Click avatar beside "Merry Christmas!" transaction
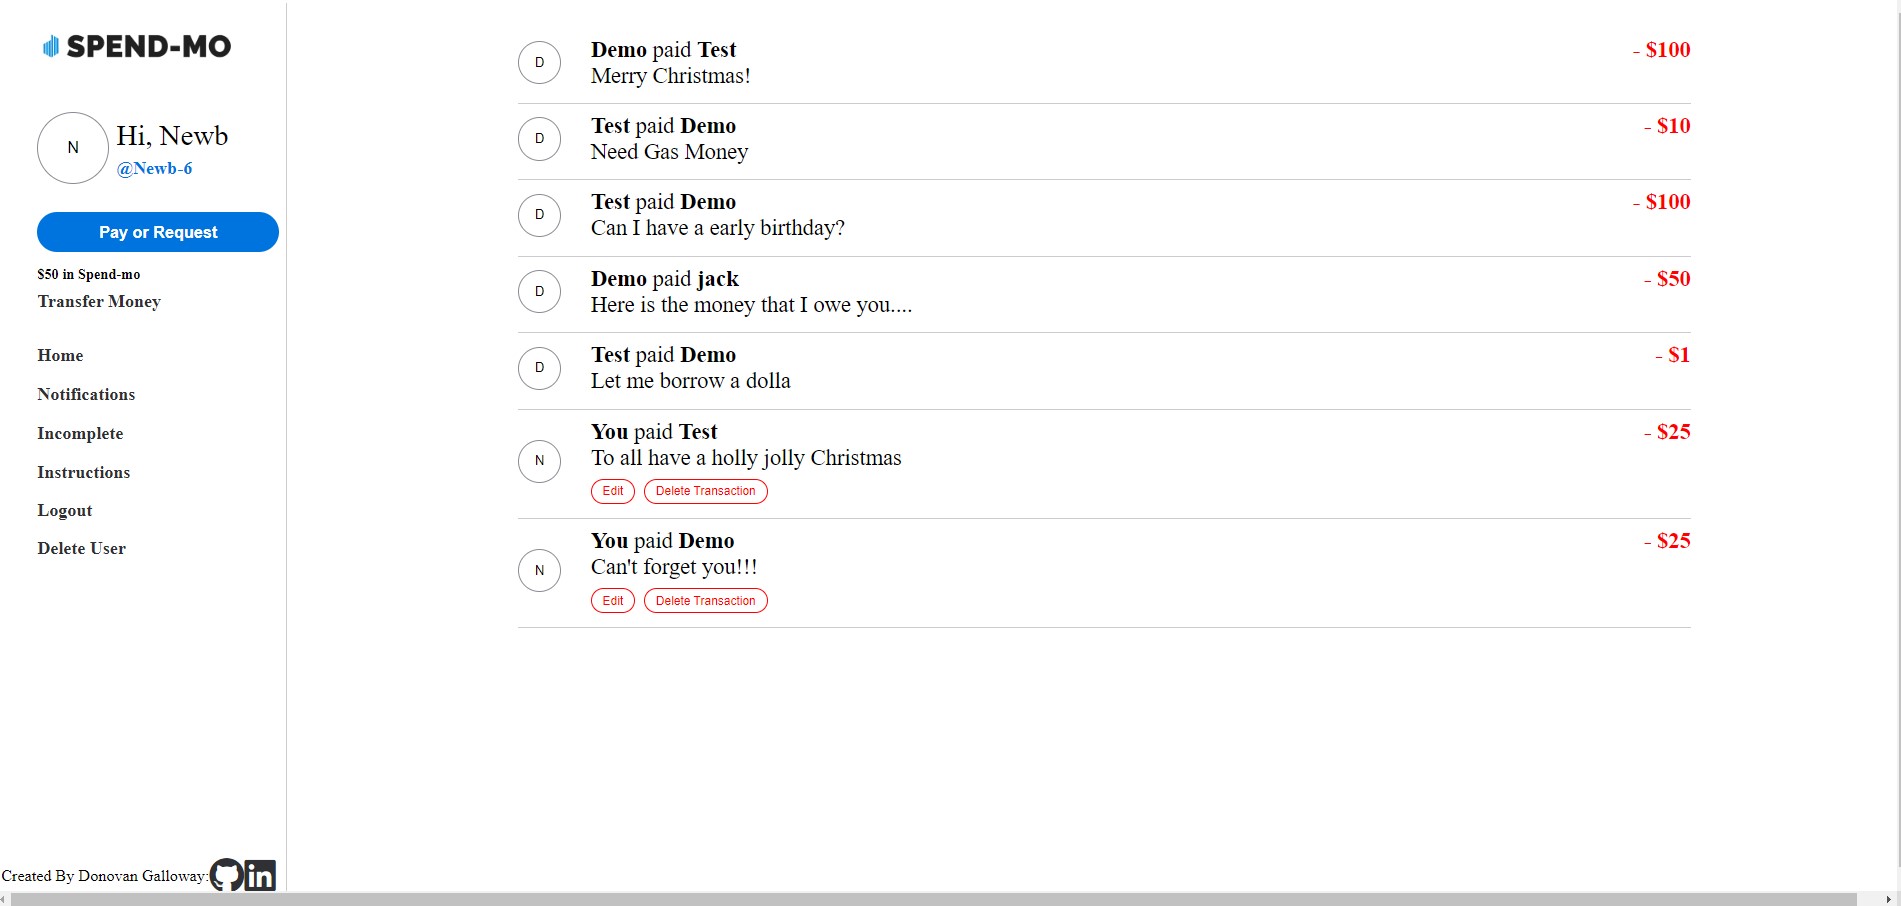Screen dimensions: 1901x906 tap(539, 63)
